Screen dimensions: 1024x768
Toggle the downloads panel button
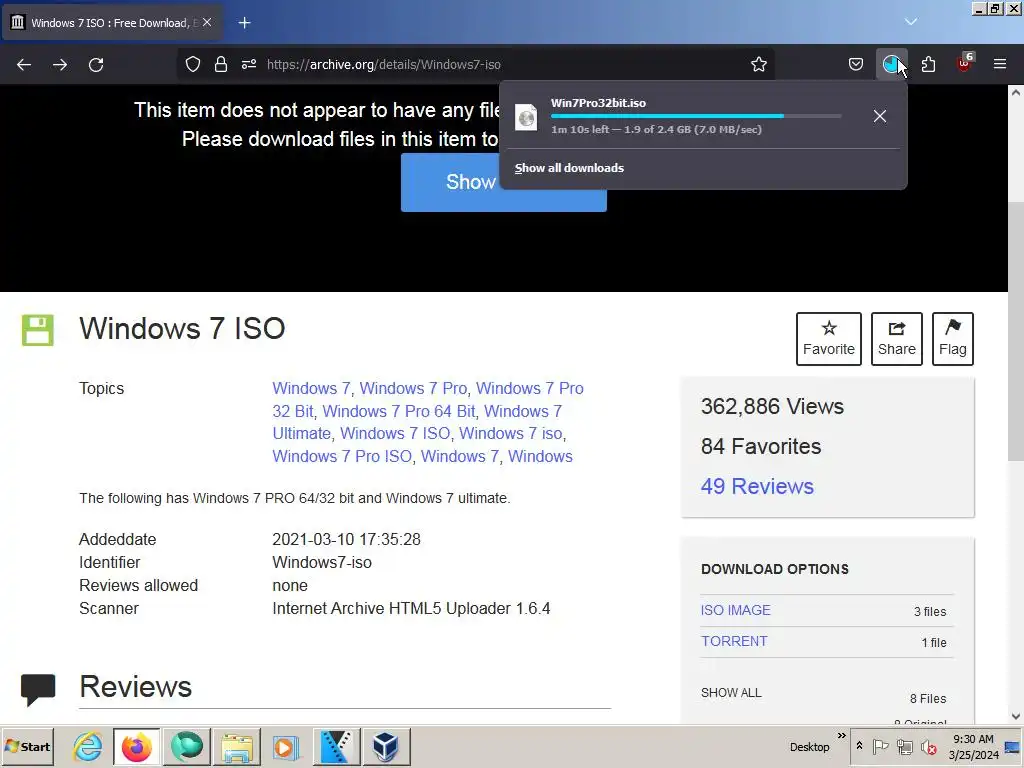coord(891,65)
